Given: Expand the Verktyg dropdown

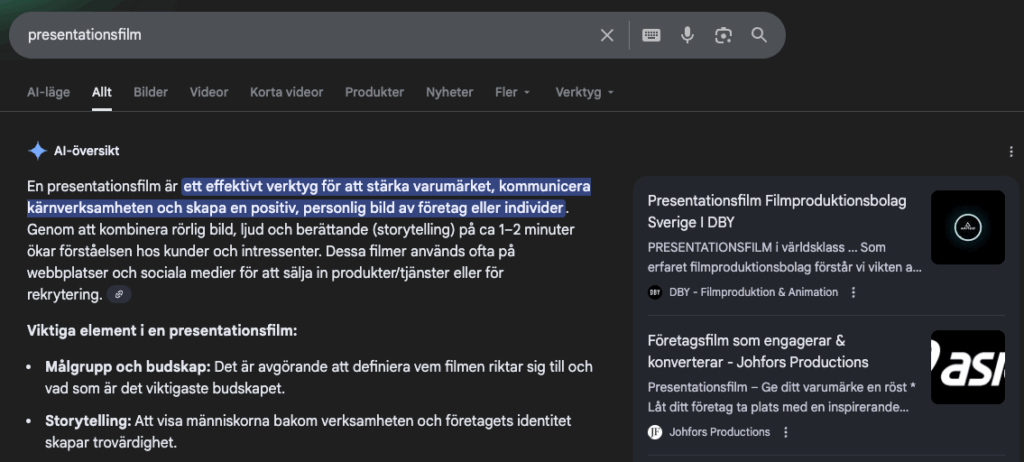Looking at the screenshot, I should point(584,92).
